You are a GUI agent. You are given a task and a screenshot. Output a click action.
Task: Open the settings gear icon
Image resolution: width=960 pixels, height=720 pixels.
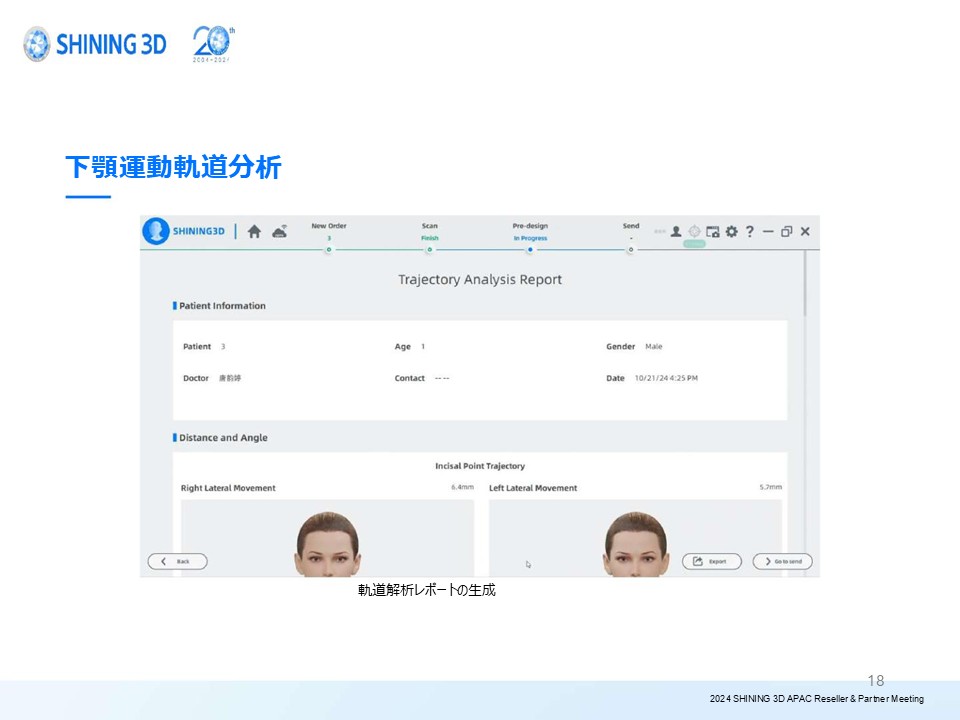pos(731,231)
